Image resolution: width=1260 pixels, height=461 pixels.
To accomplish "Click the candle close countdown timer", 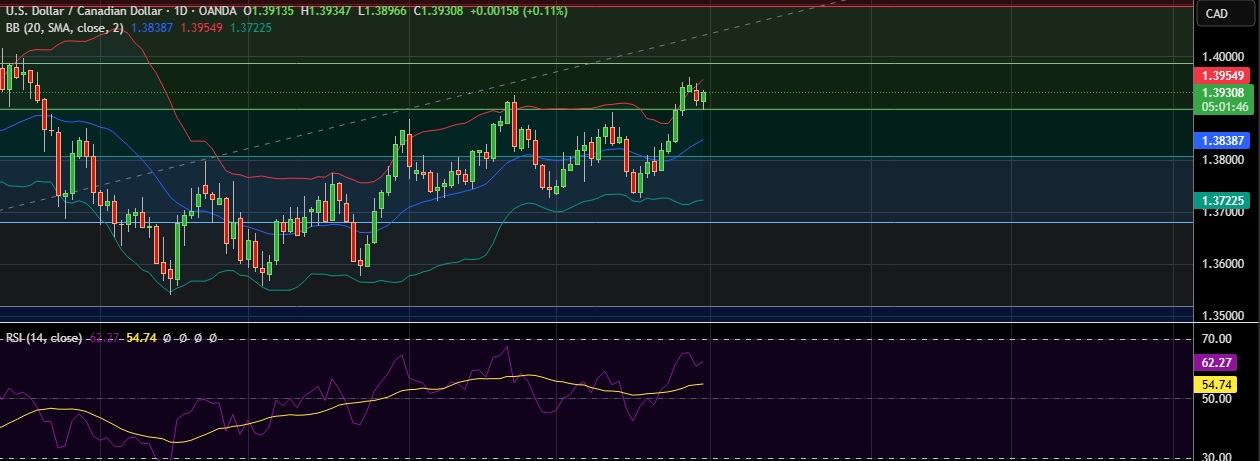I will click(1222, 106).
